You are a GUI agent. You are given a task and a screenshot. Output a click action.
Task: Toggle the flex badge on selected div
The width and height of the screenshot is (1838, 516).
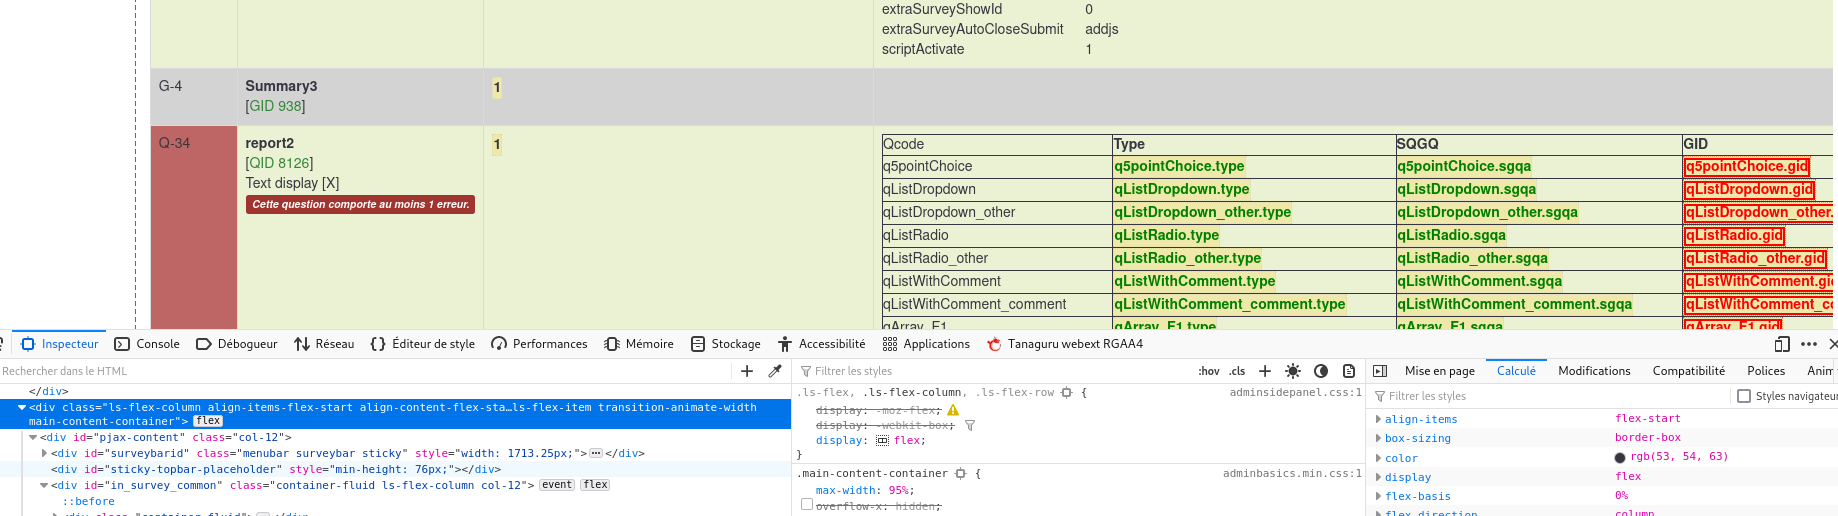pyautogui.click(x=208, y=421)
